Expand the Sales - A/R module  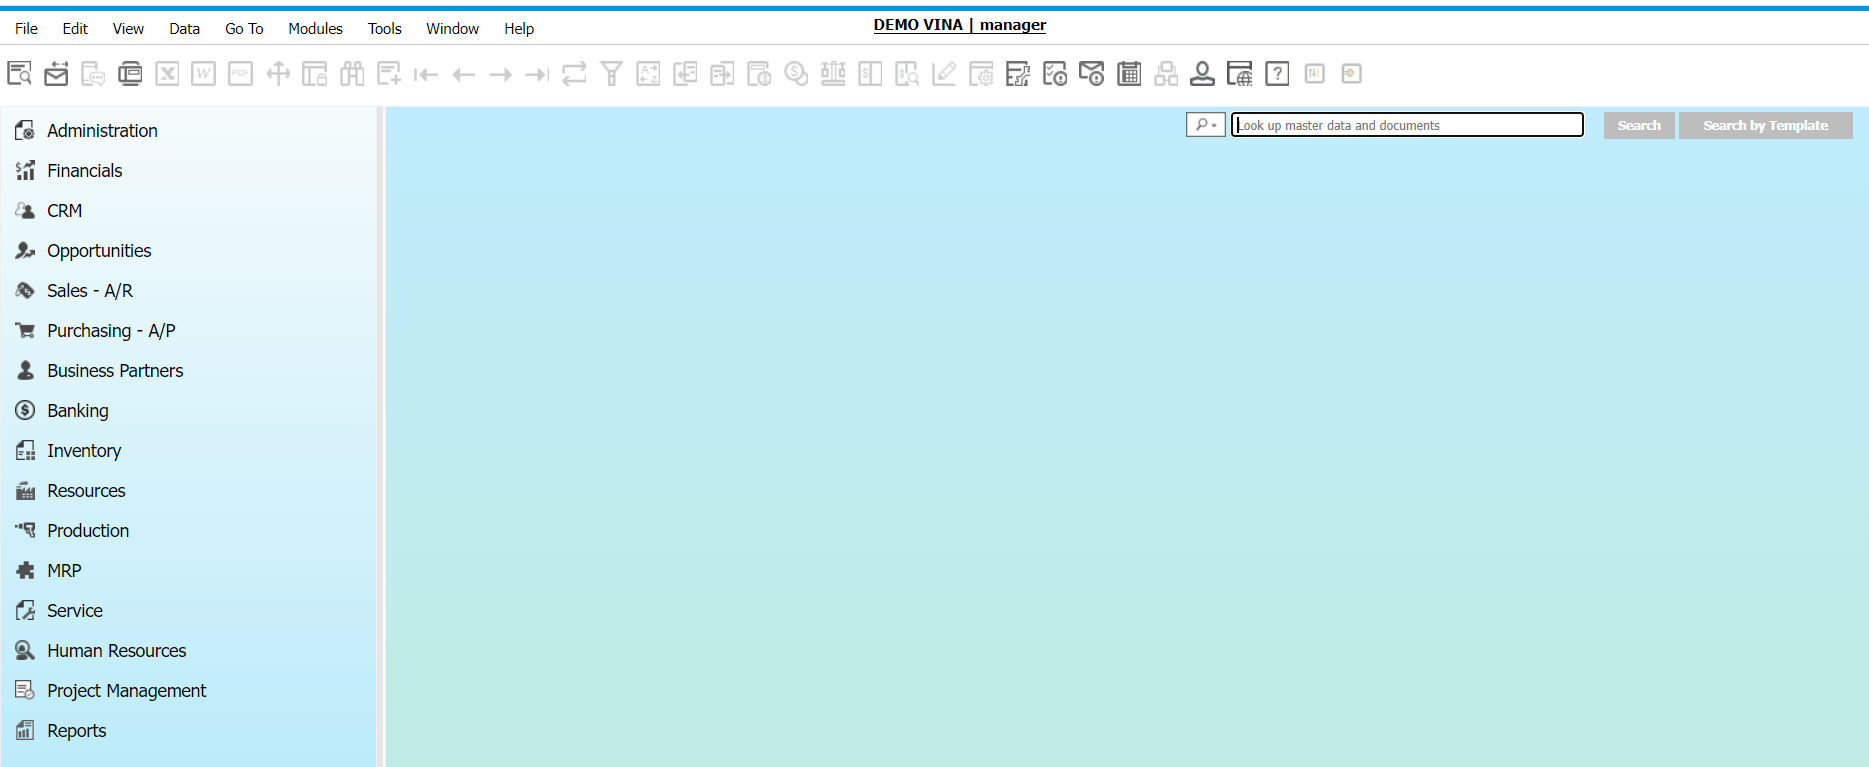click(90, 291)
